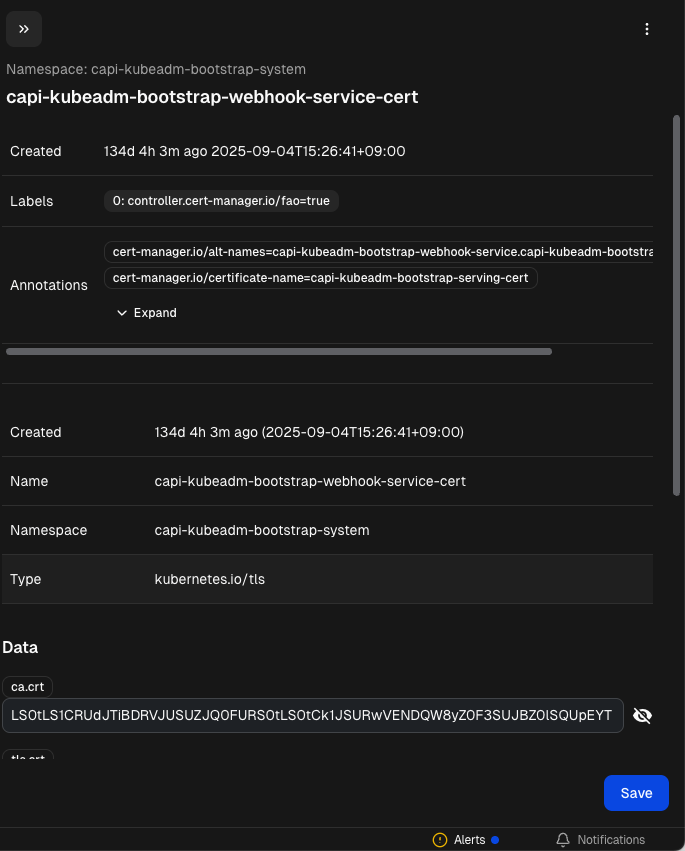The height and width of the screenshot is (851, 685).
Task: Click the ca.crt key label
Action: click(28, 687)
